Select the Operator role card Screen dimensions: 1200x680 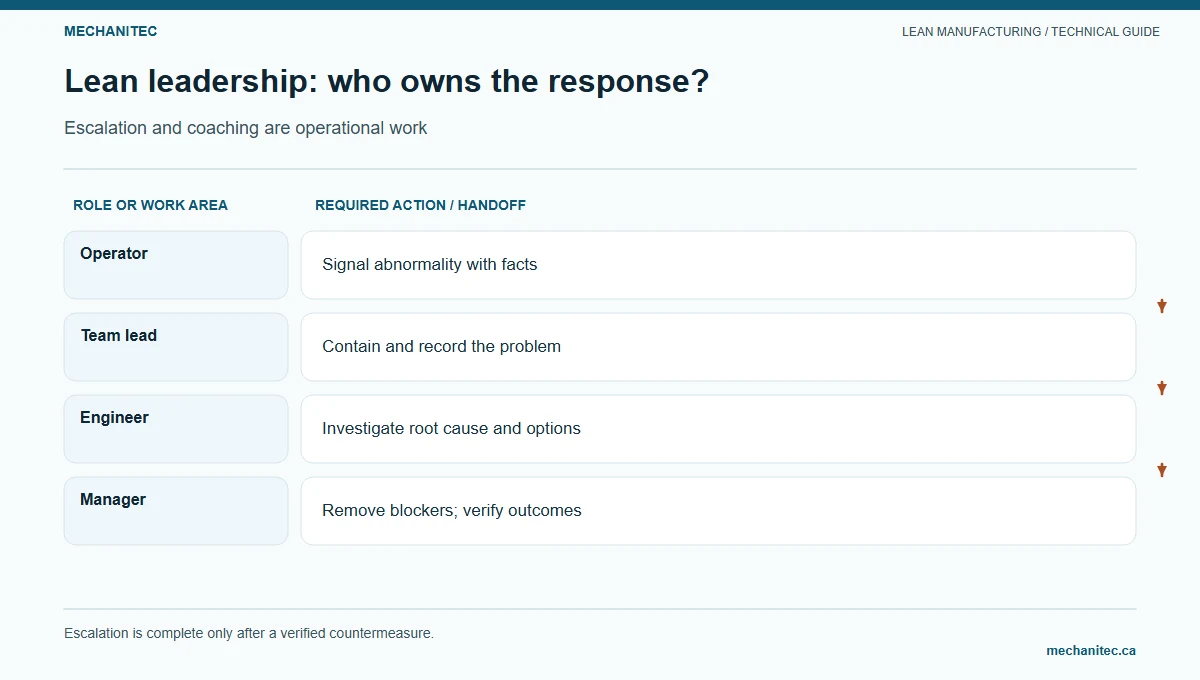(176, 265)
